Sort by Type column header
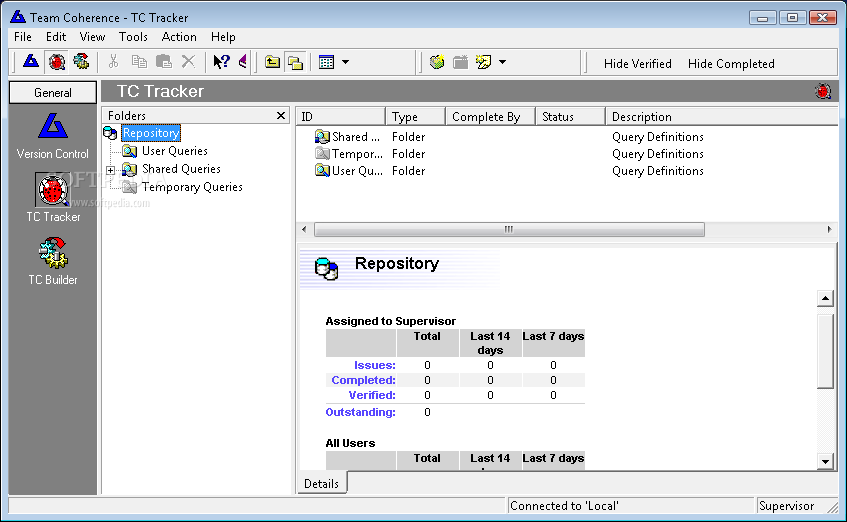Image resolution: width=847 pixels, height=522 pixels. [x=415, y=117]
